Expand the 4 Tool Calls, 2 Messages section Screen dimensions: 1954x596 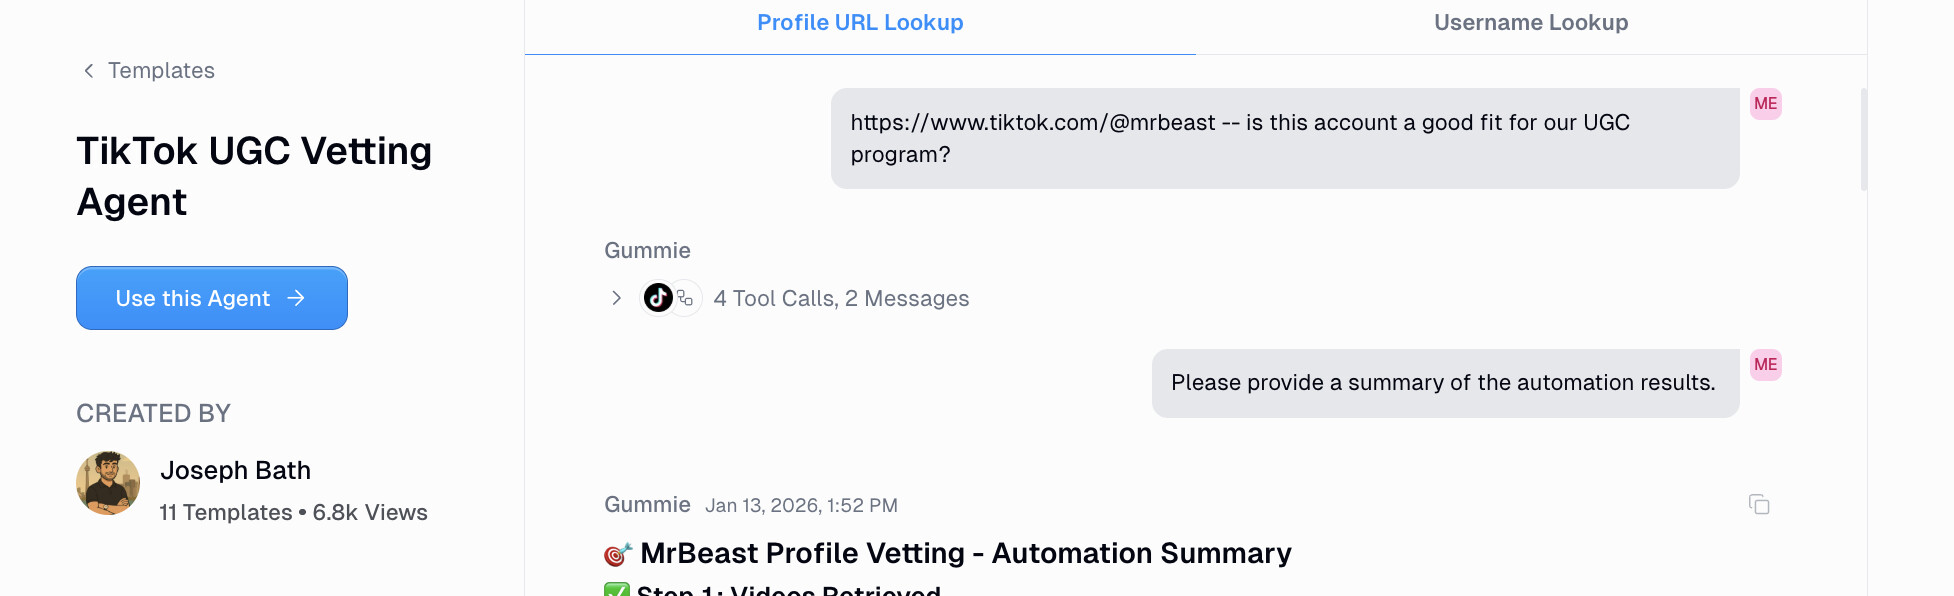pos(841,297)
